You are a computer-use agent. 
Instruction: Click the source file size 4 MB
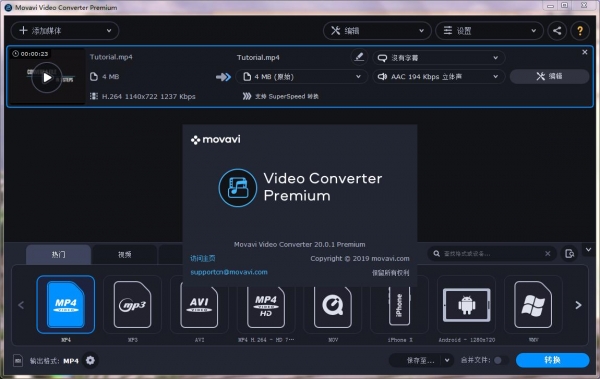[110, 77]
